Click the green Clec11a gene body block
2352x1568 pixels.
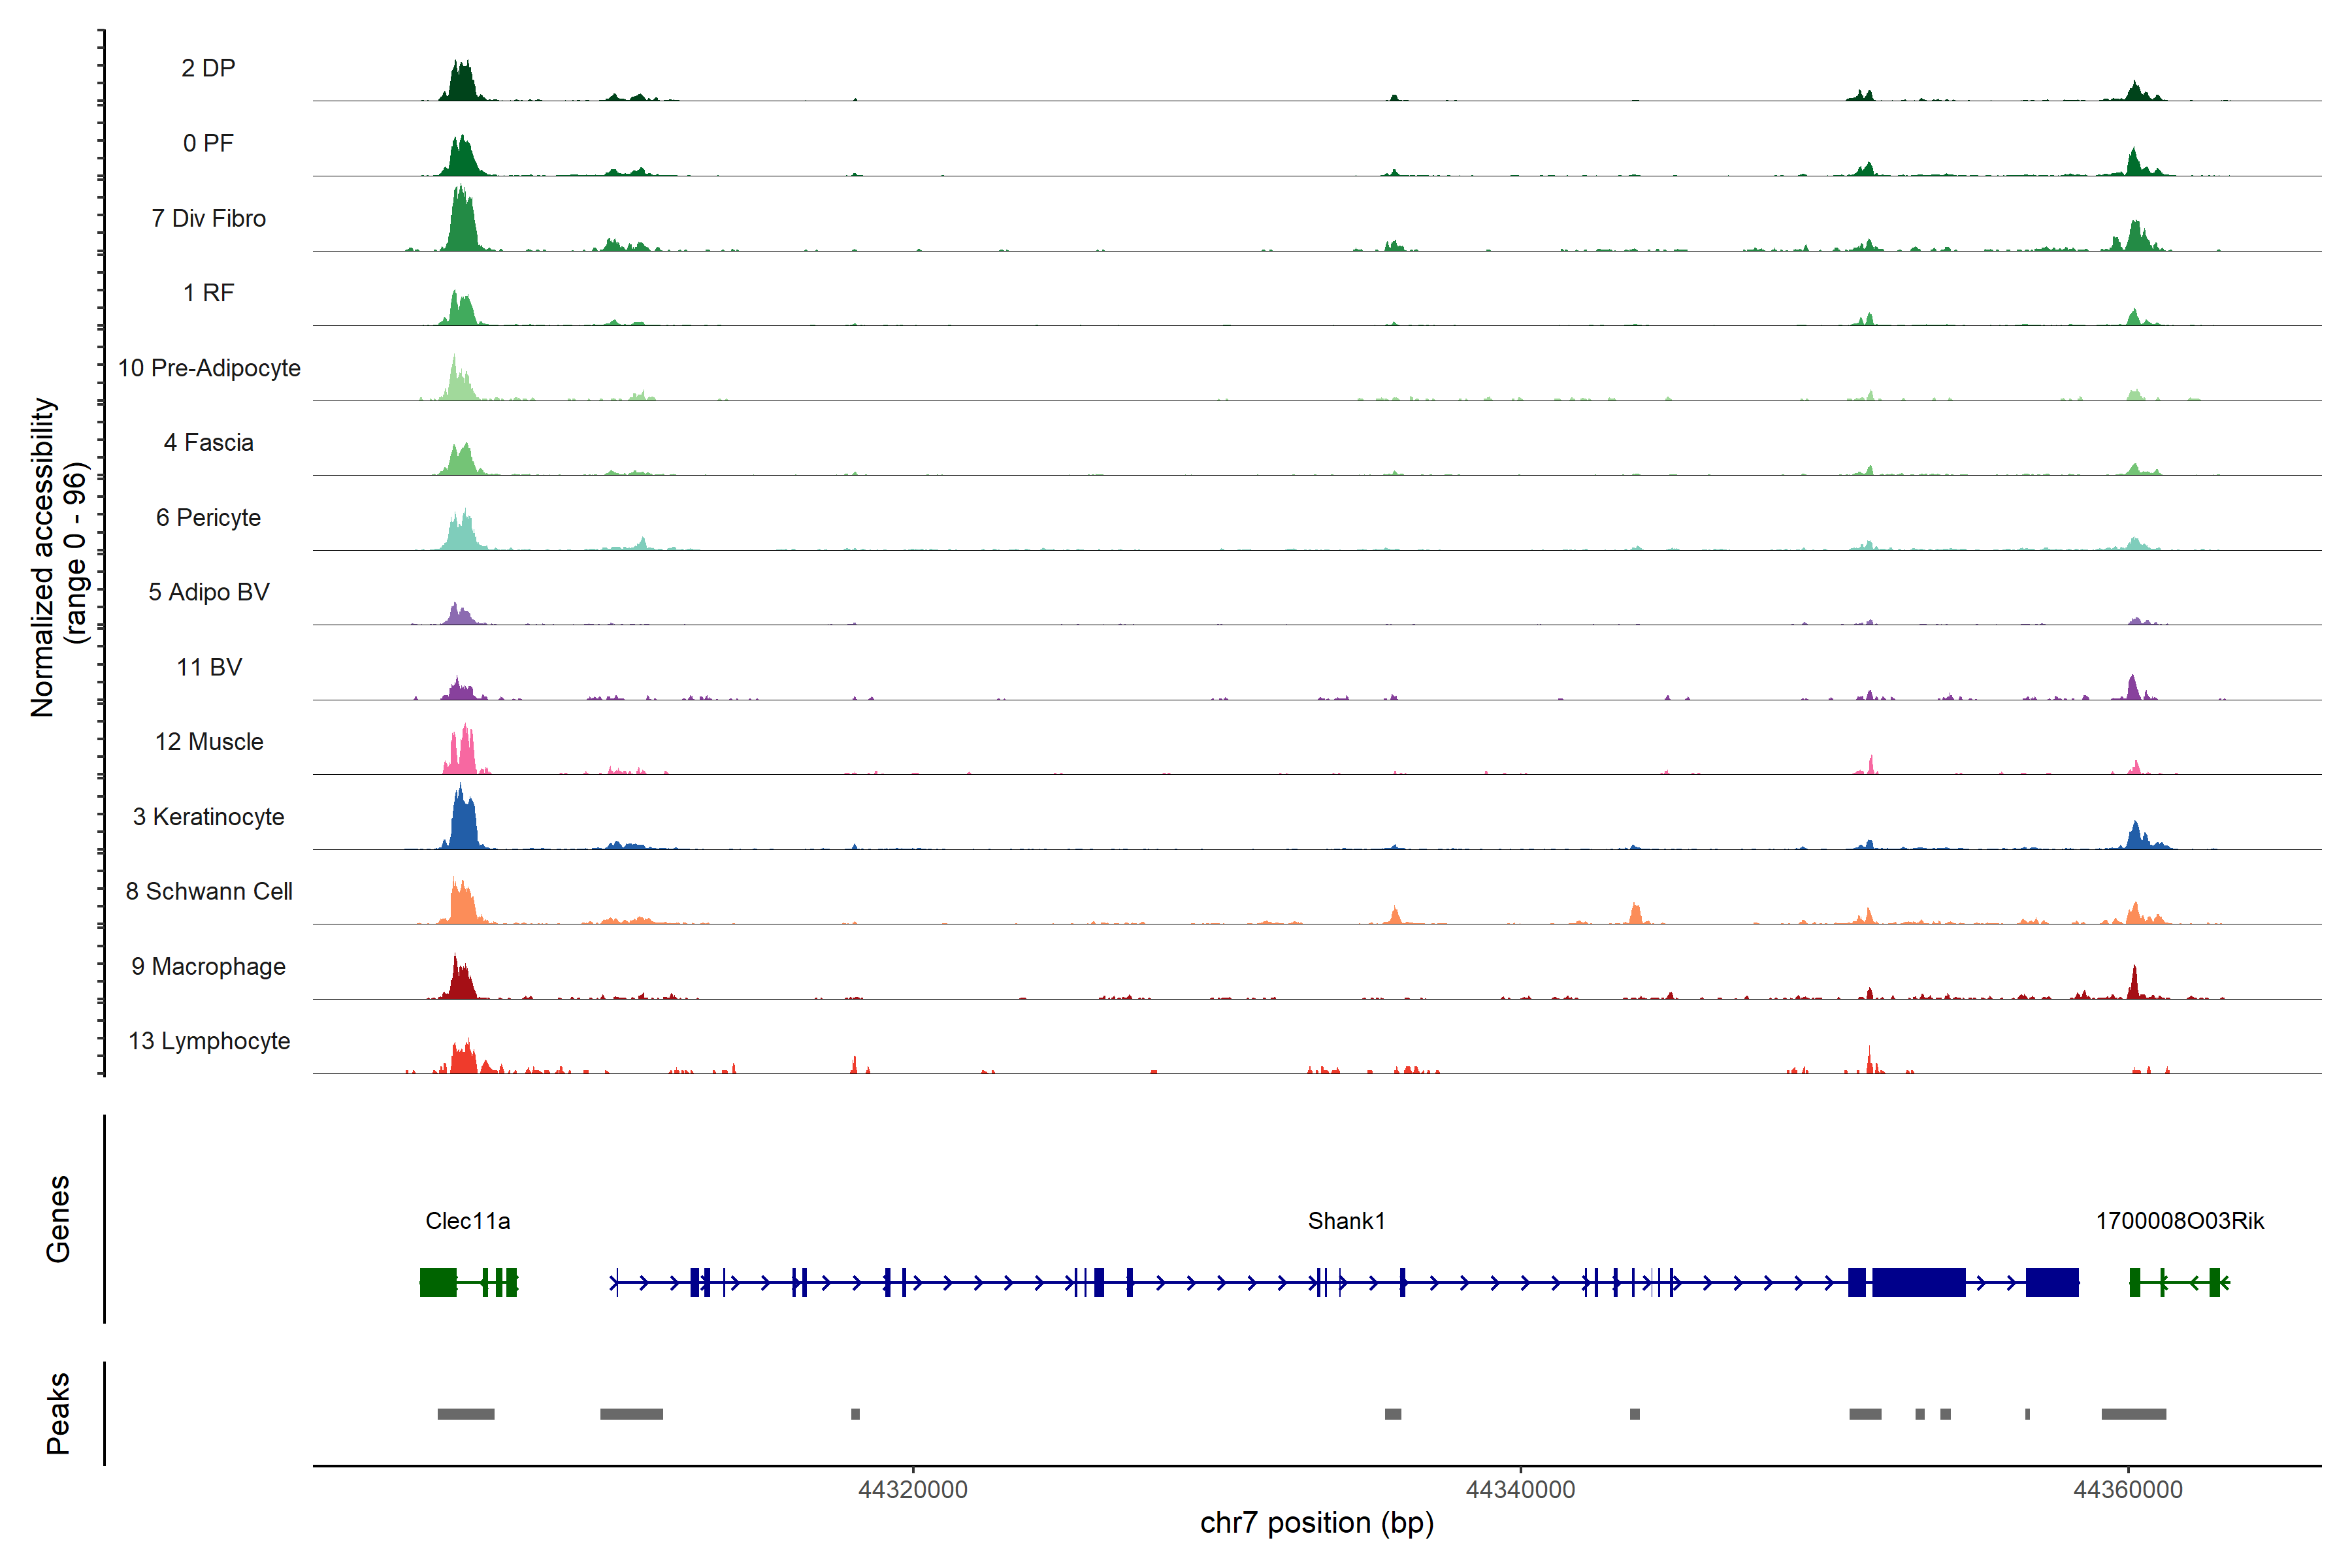[x=438, y=1282]
